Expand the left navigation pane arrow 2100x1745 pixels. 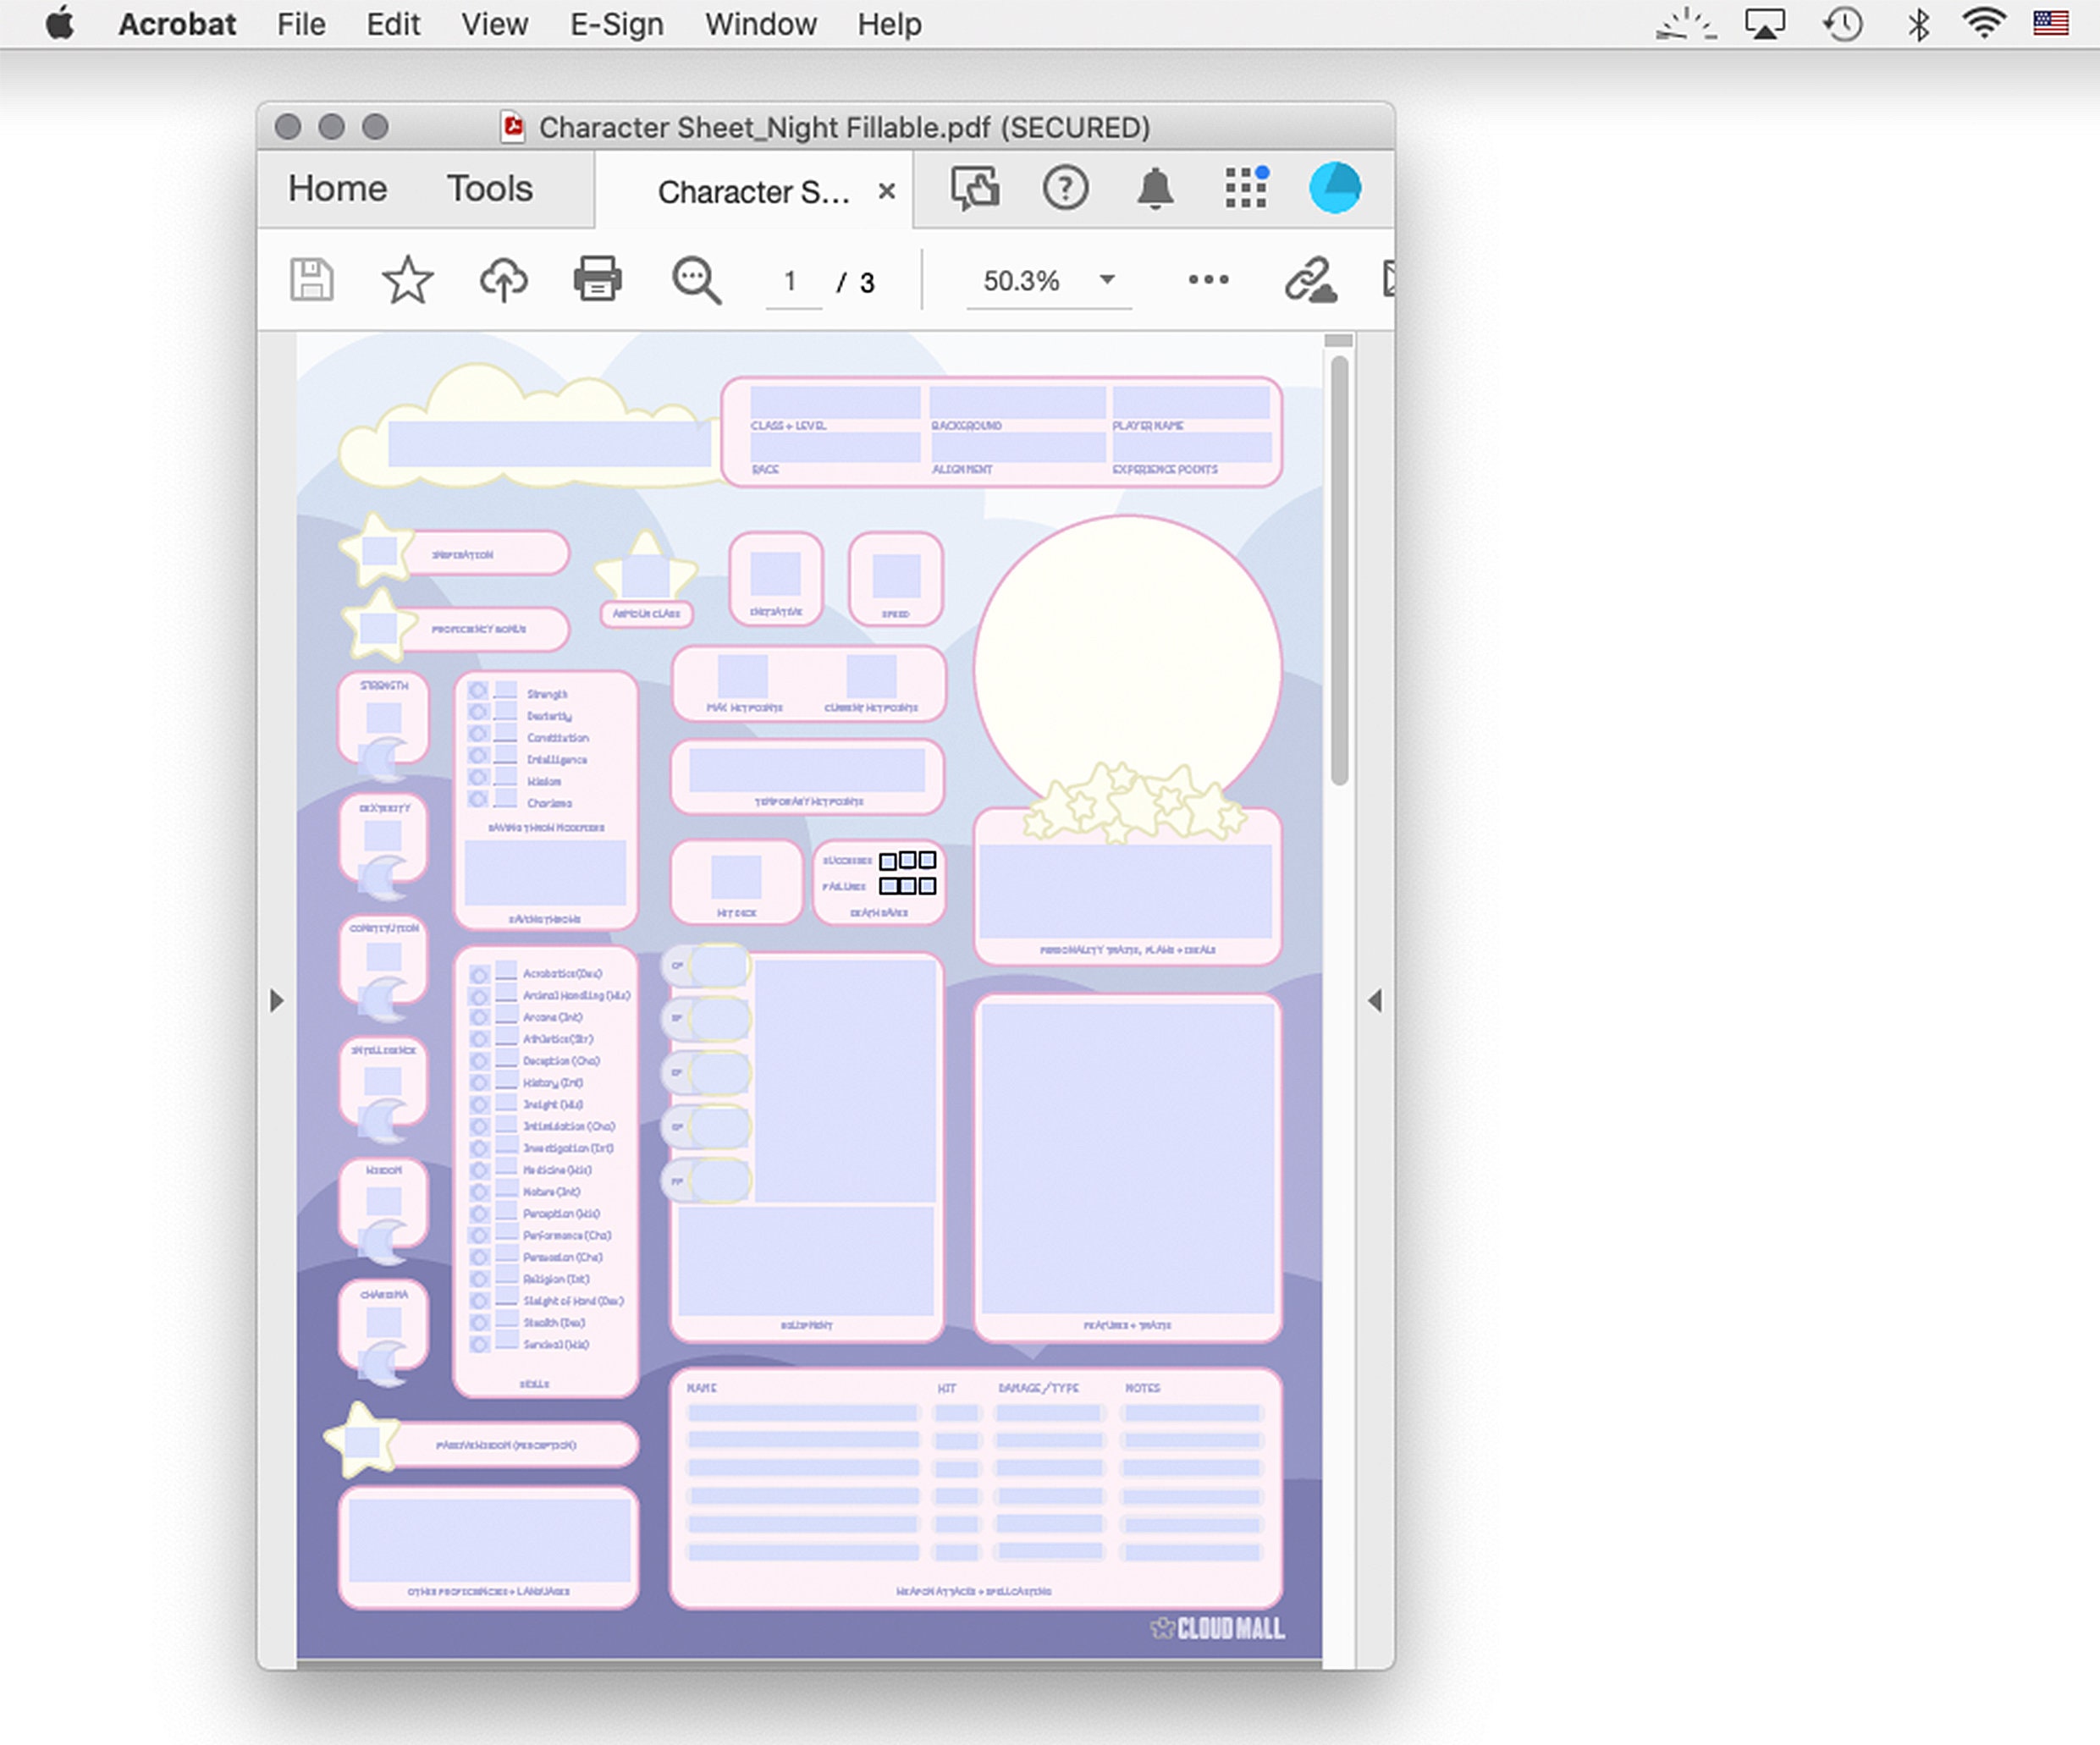coord(277,1000)
